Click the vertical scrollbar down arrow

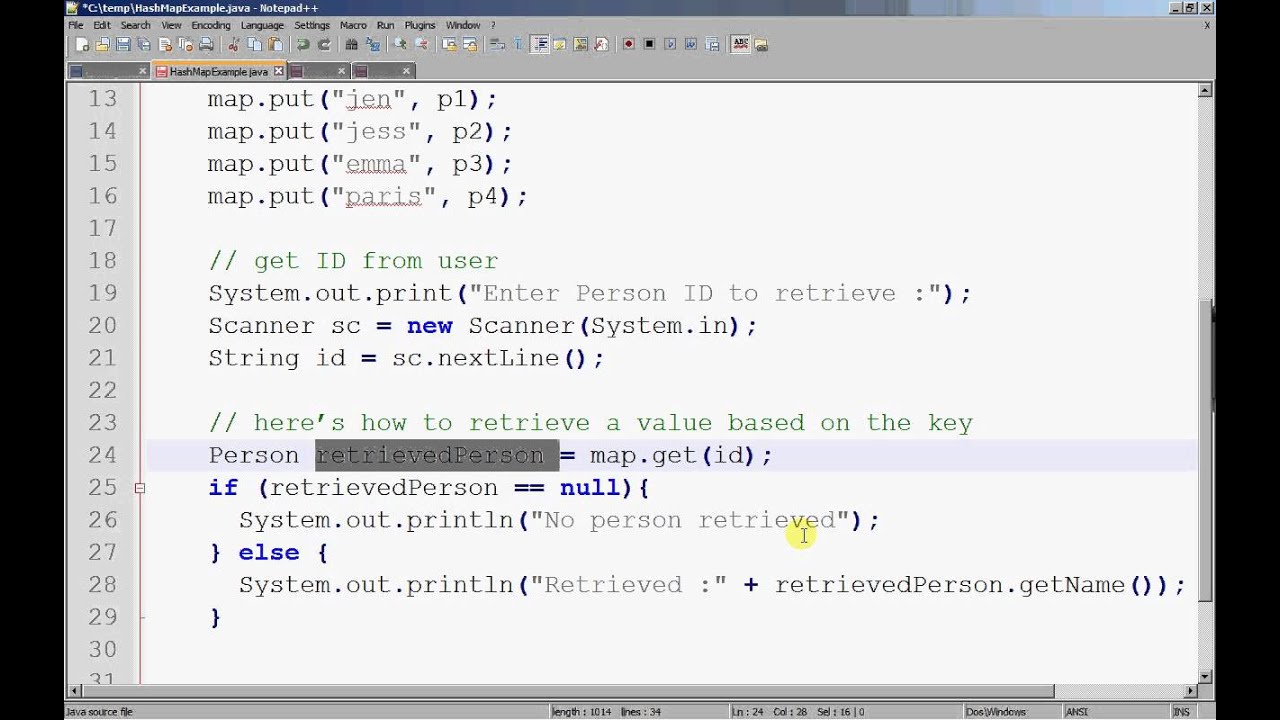click(1205, 676)
